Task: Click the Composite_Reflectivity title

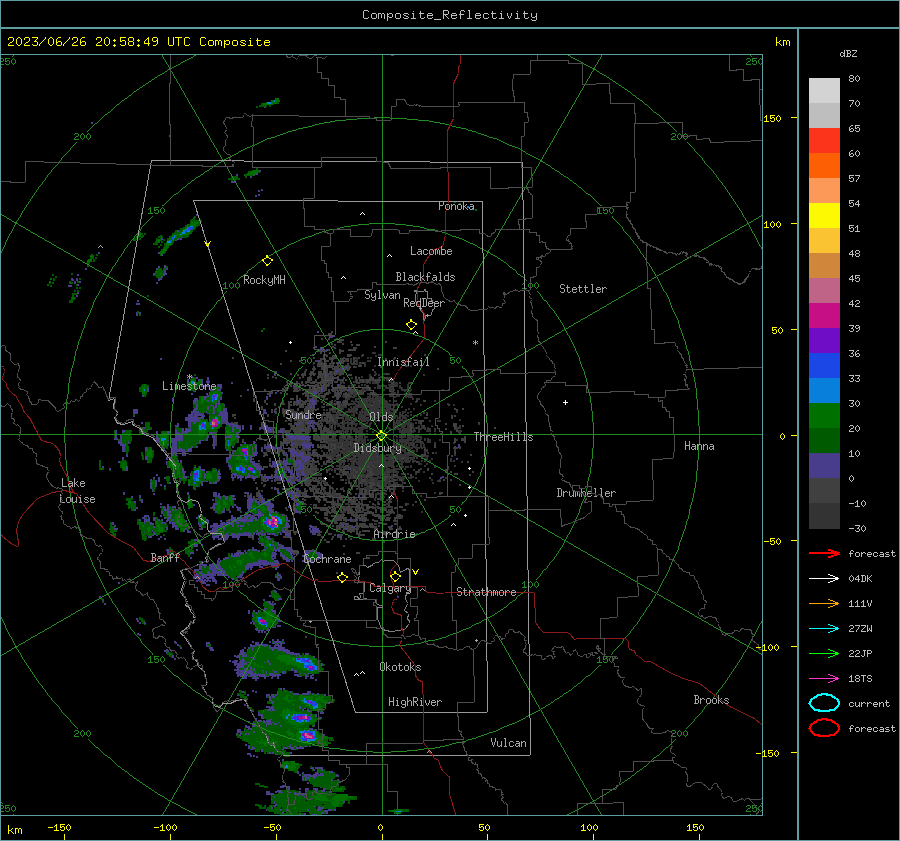Action: [x=450, y=15]
